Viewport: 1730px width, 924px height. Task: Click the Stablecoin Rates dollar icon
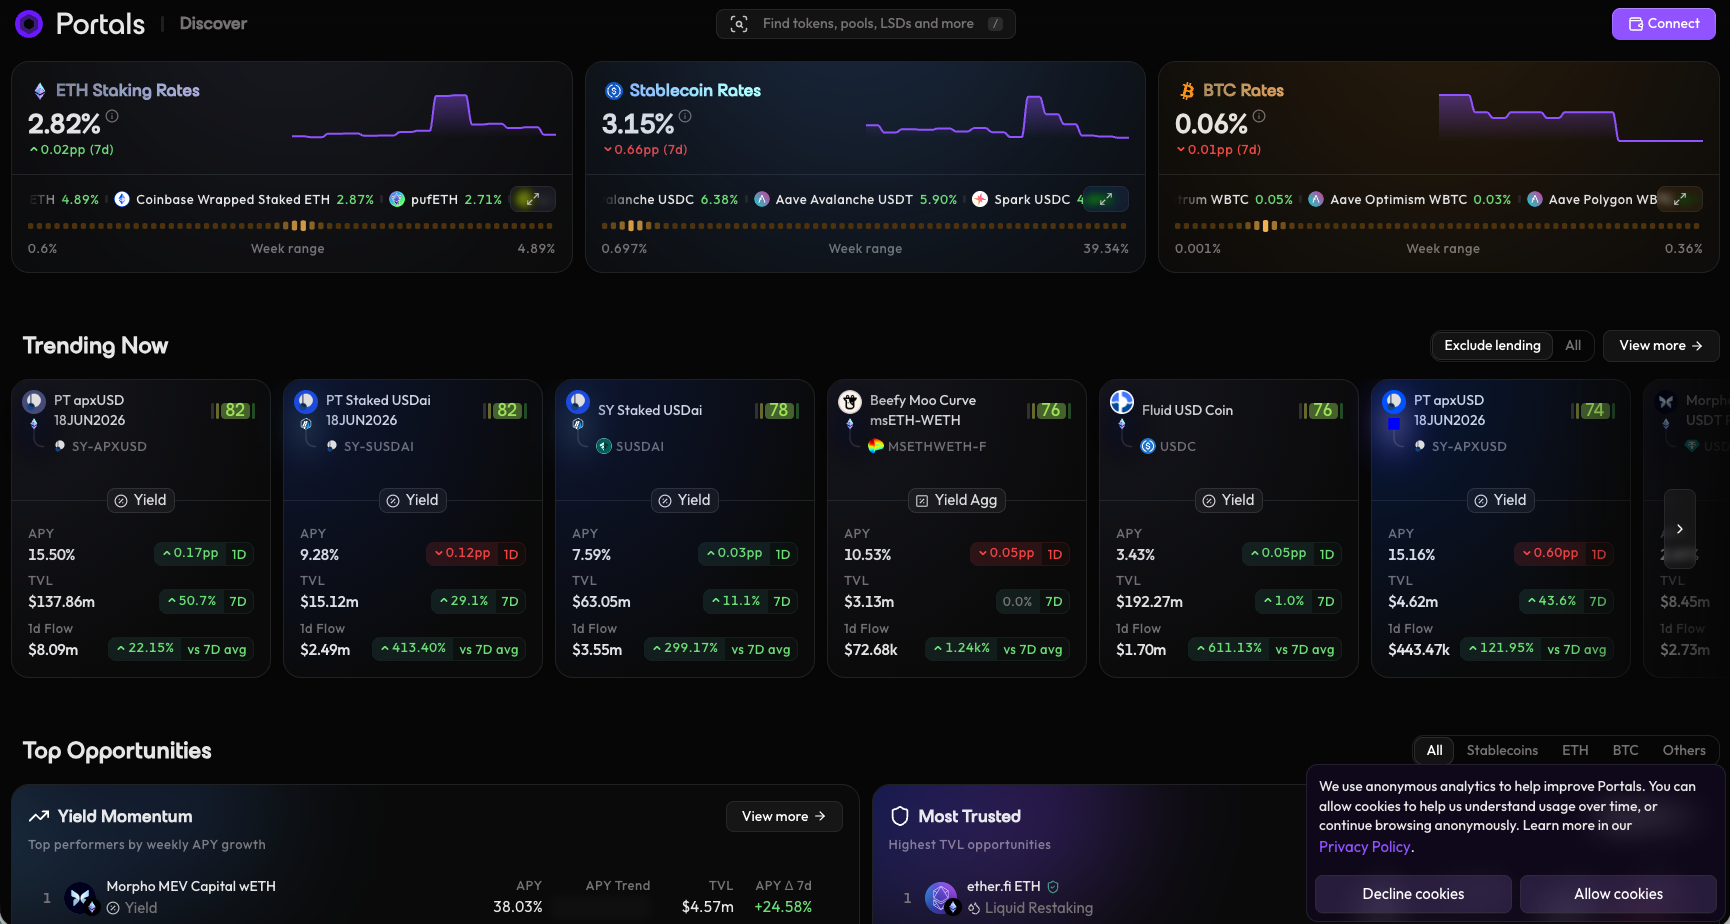614,91
